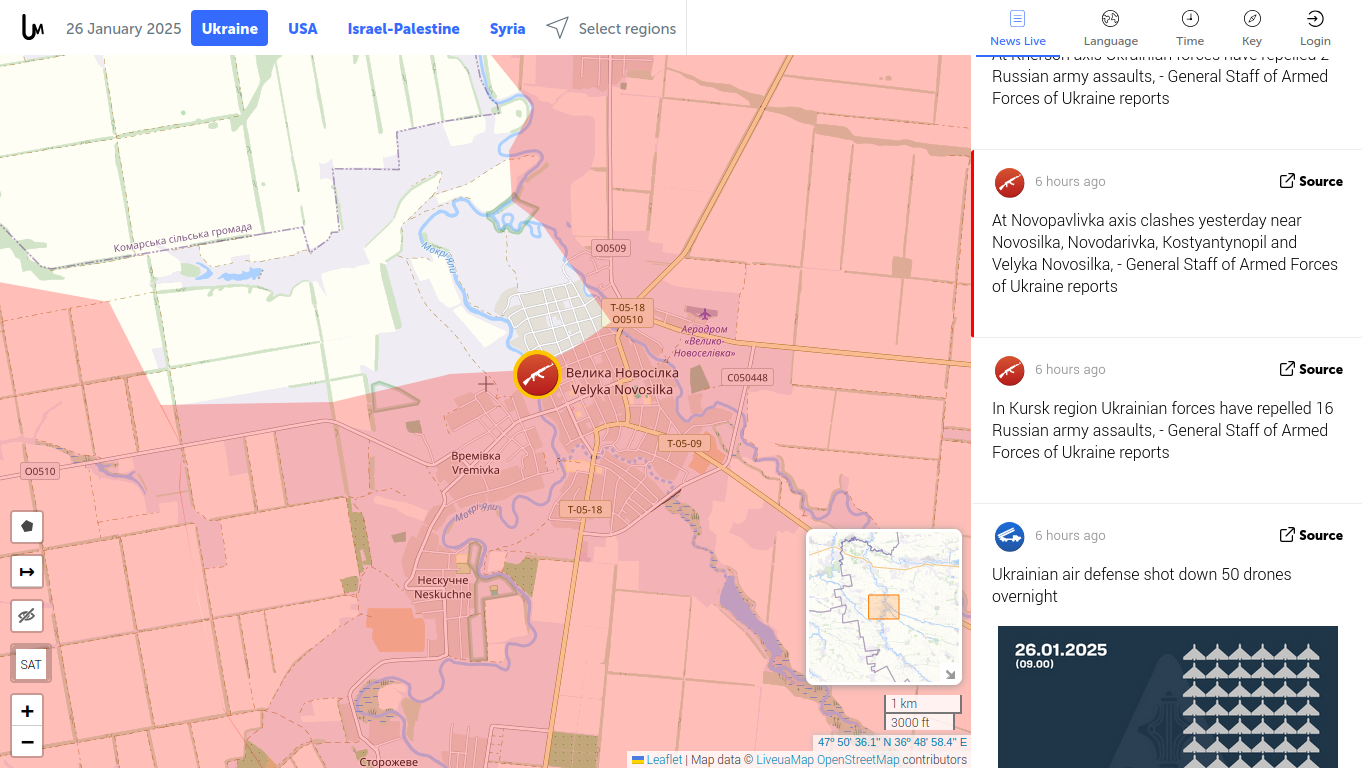Open Source link for Kursk region news
Image resolution: width=1366 pixels, height=768 pixels.
pyautogui.click(x=1311, y=369)
